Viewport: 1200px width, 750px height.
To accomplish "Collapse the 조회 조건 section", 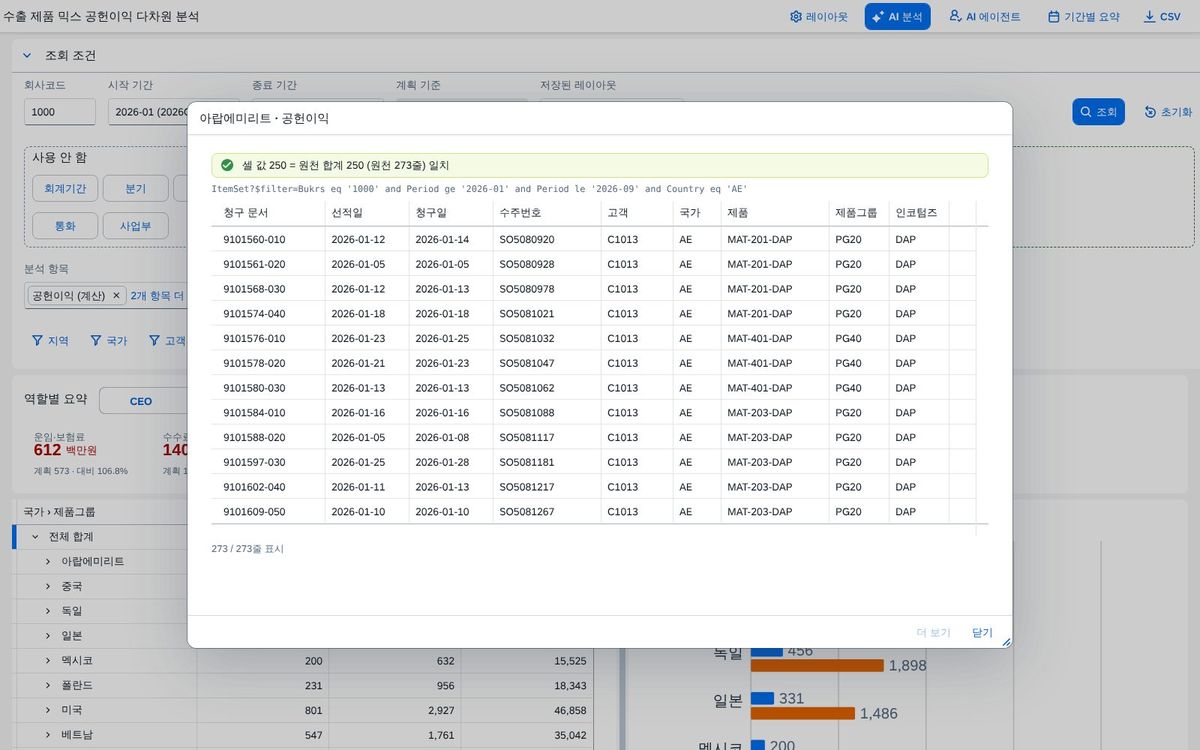I will [x=27, y=56].
